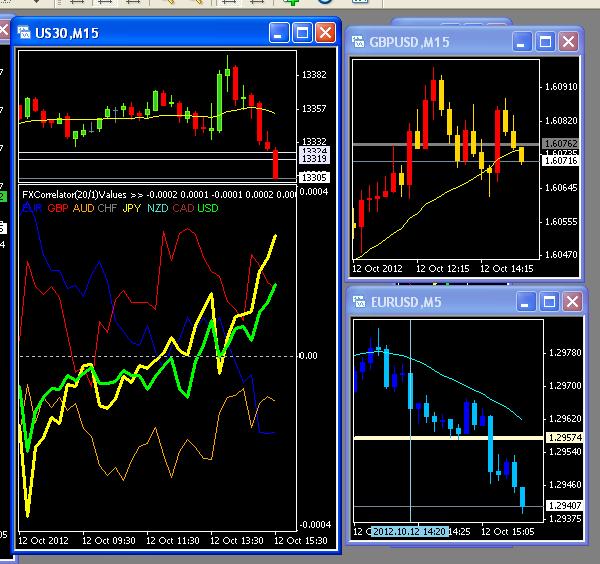
Task: Click the 12 Oct 11:30 time label
Action: pos(173,541)
